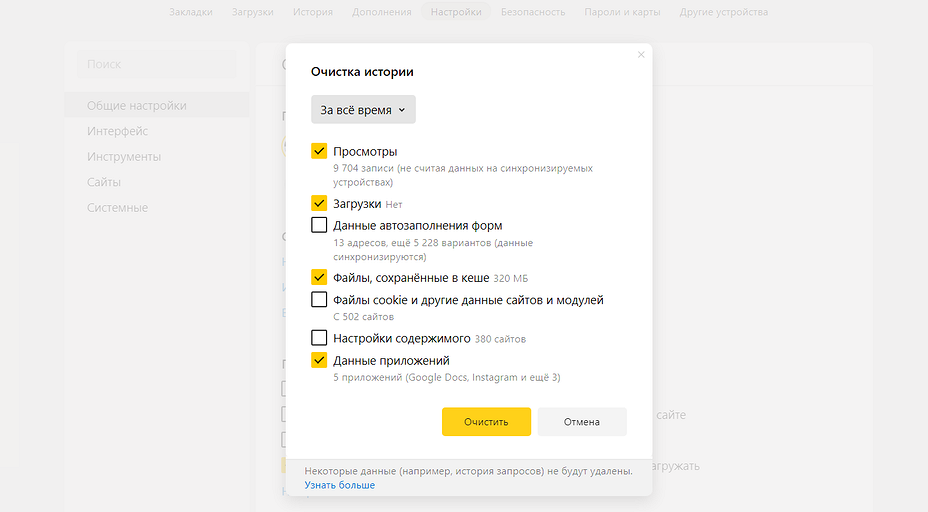This screenshot has height=512, width=928.
Task: Open the 'За всё время' time range dropdown
Action: pyautogui.click(x=363, y=110)
